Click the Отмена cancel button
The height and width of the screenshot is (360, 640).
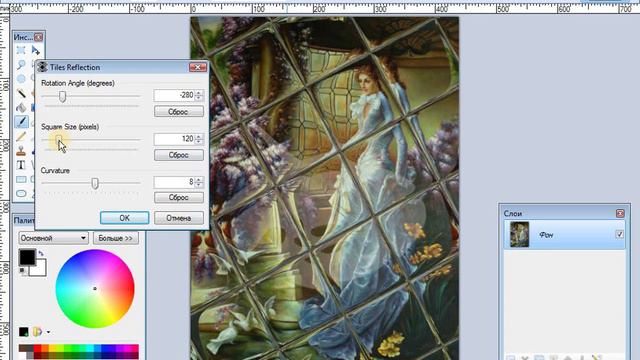point(179,218)
